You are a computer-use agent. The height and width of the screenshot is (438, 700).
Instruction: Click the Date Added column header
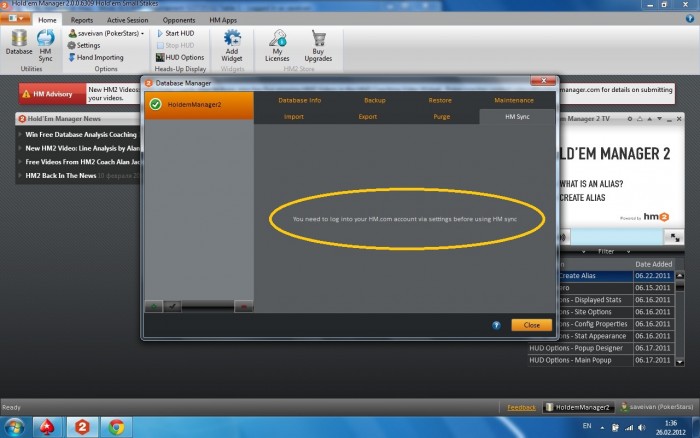click(654, 264)
